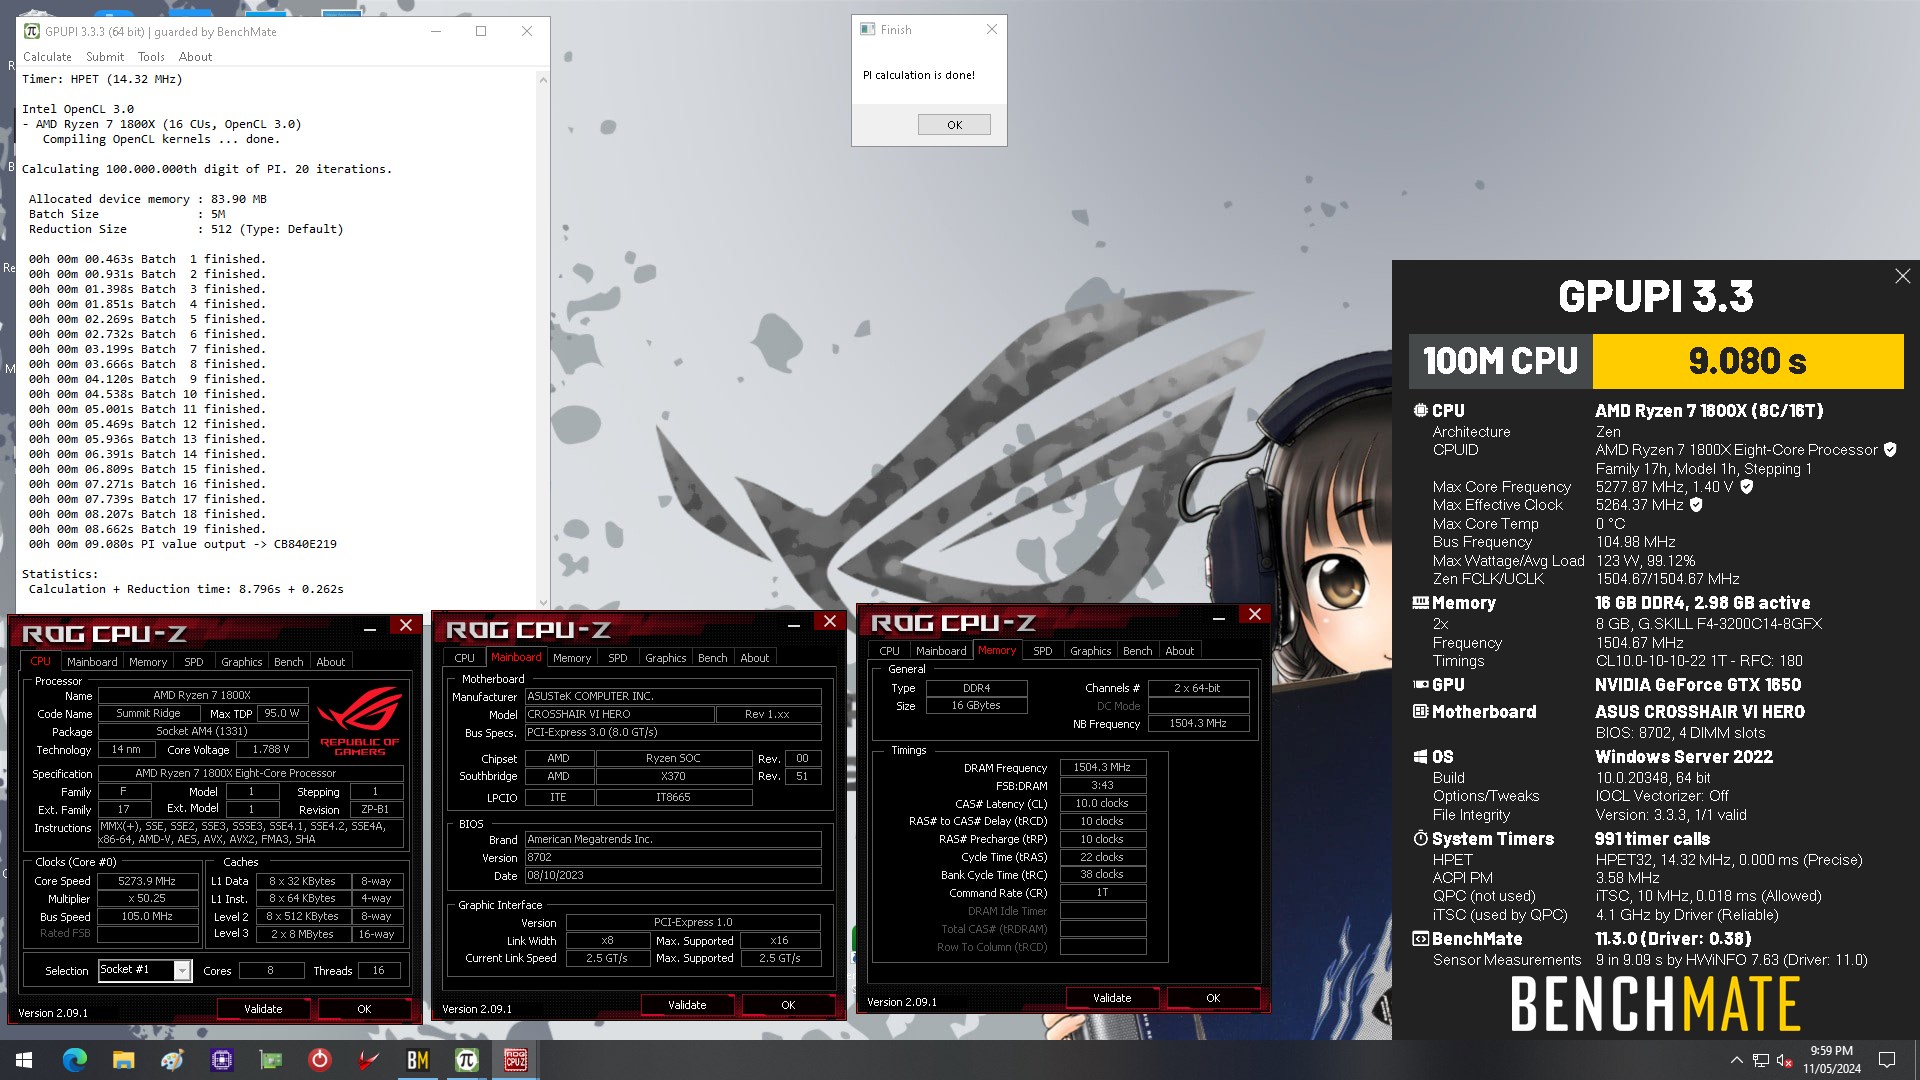This screenshot has height=1080, width=1920.
Task: Click the CAS# Latency field showing 10.0 clocks
Action: [x=1102, y=803]
